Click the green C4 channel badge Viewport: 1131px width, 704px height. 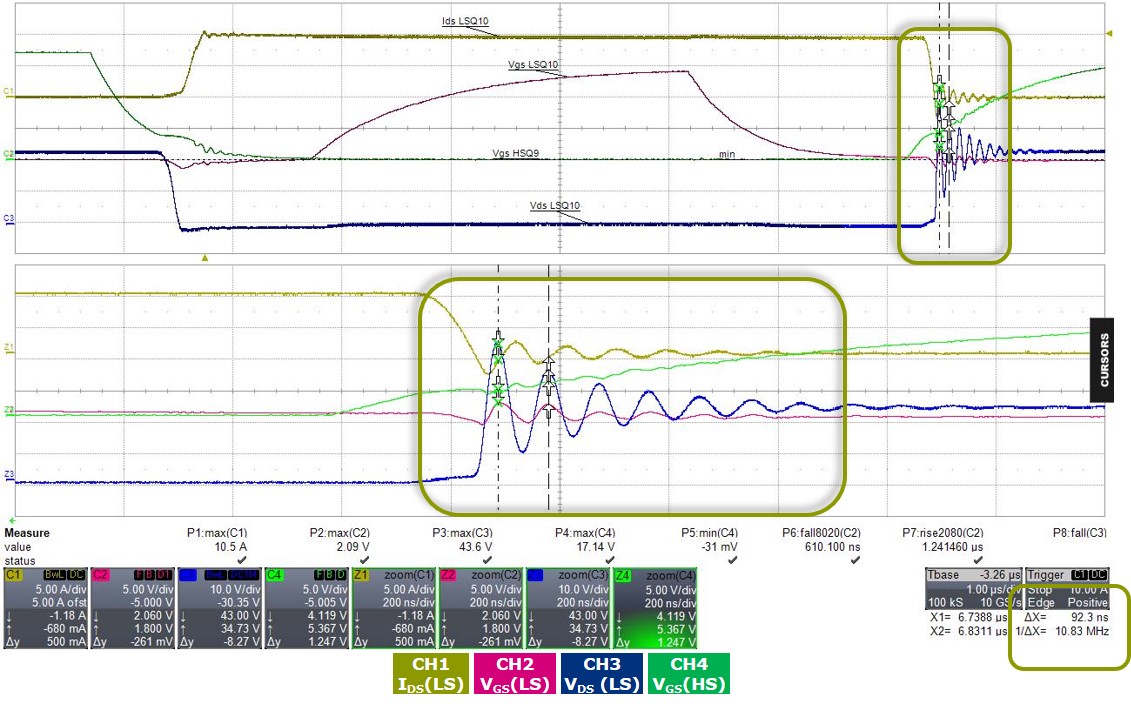point(275,576)
